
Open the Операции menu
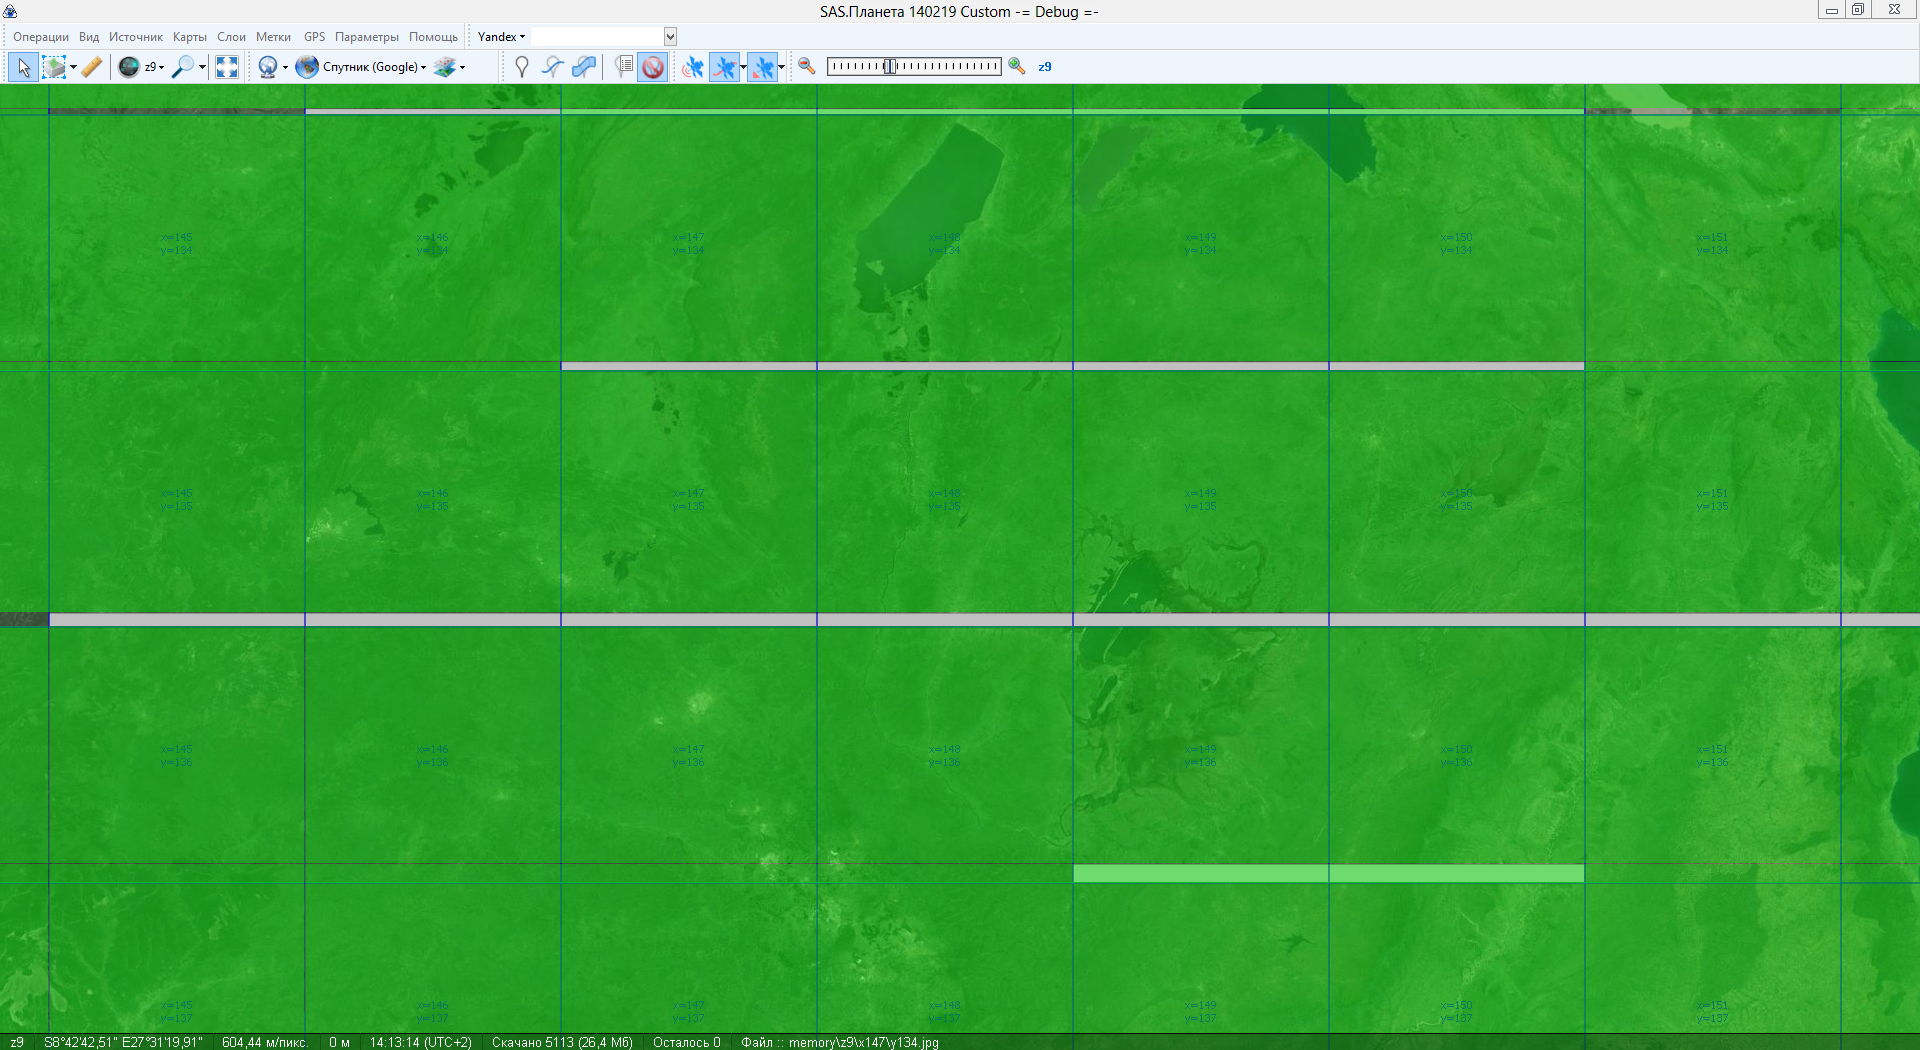click(41, 37)
